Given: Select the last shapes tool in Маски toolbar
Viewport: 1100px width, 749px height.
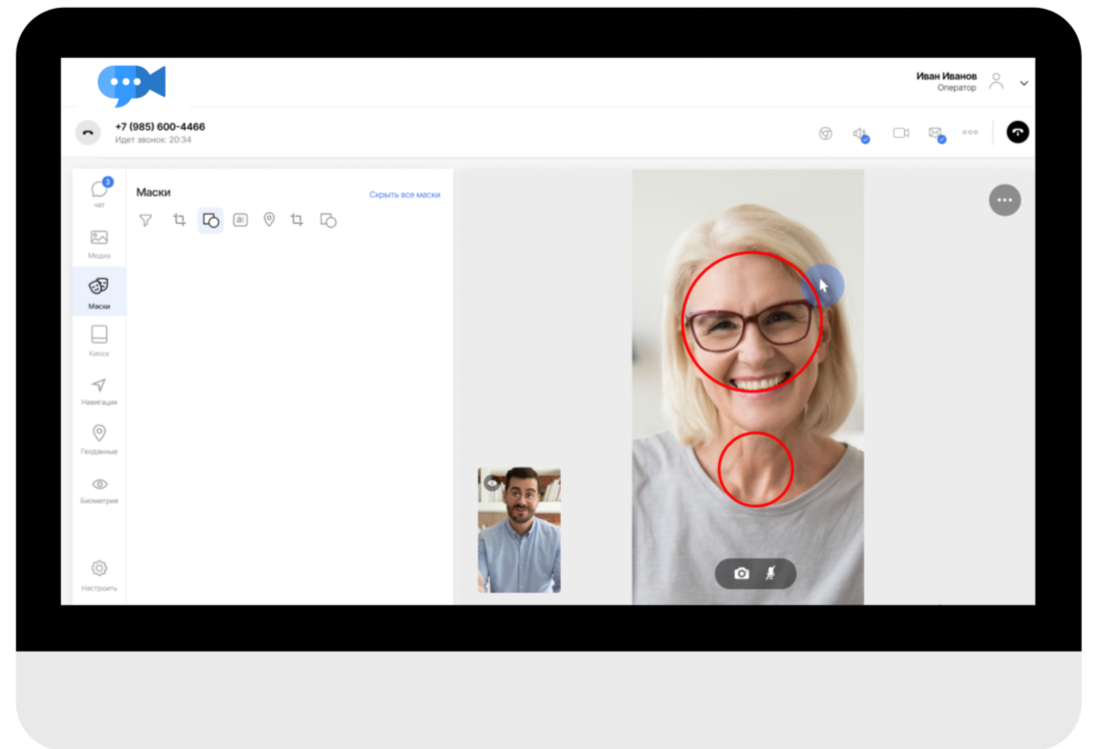Looking at the screenshot, I should point(328,220).
